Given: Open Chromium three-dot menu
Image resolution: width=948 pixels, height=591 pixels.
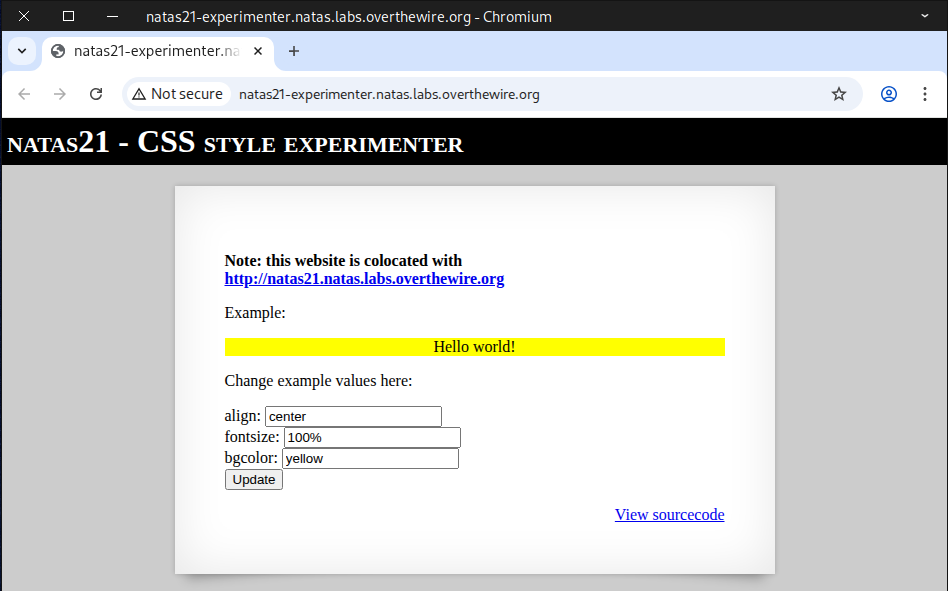Looking at the screenshot, I should pos(924,94).
